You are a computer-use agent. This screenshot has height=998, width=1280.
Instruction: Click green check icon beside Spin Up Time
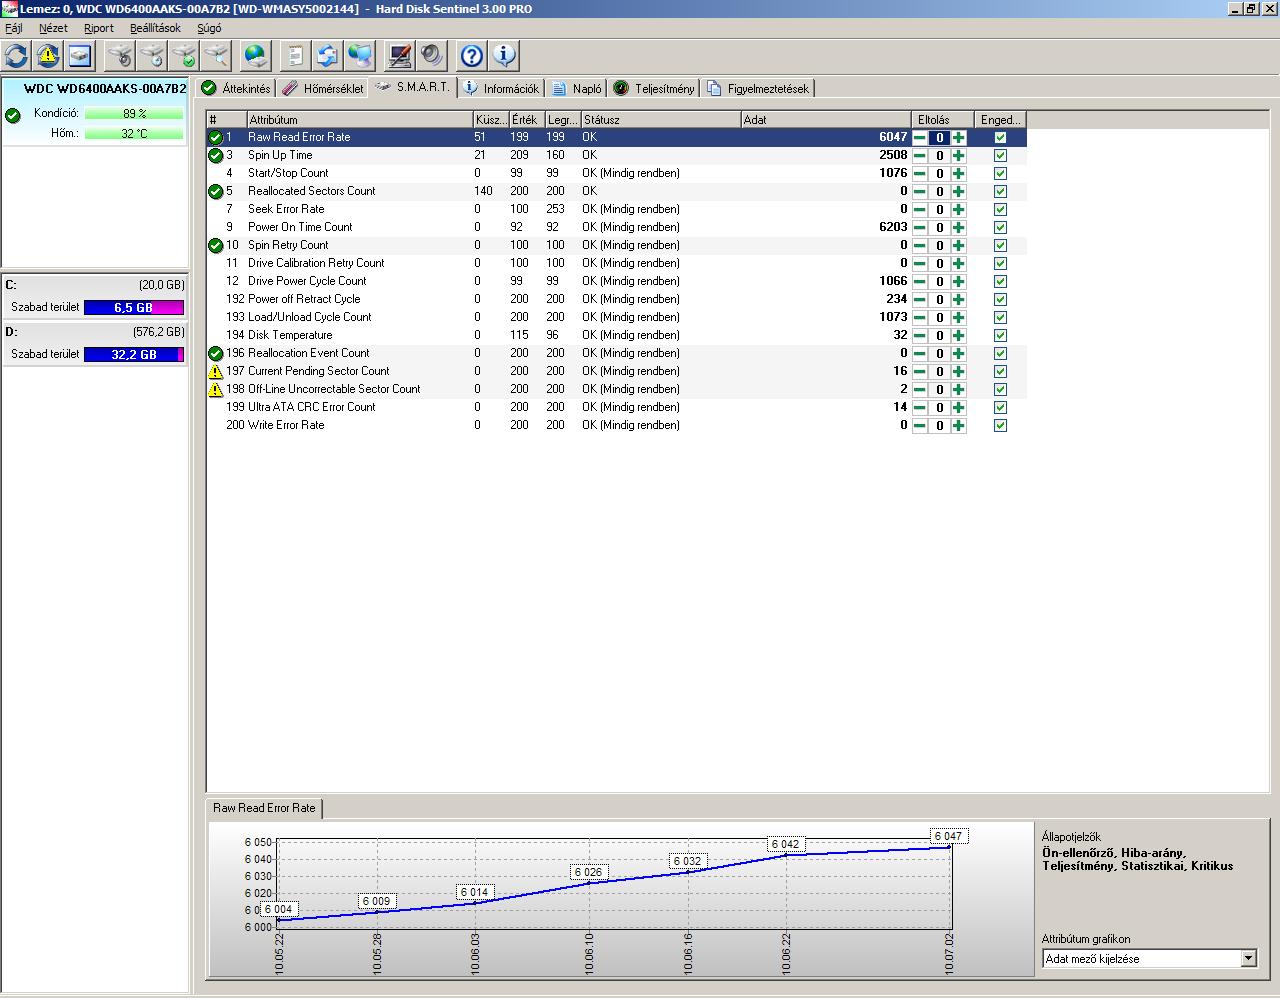tap(215, 155)
